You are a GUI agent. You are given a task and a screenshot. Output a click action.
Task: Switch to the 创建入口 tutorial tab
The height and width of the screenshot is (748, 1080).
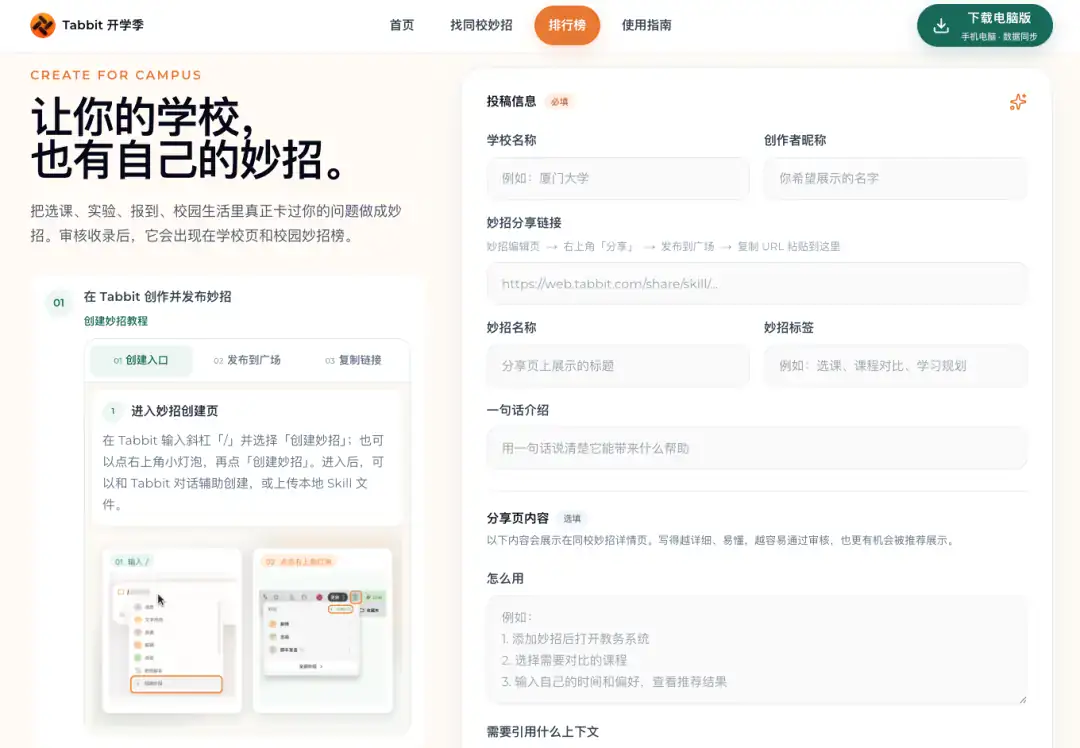[141, 360]
